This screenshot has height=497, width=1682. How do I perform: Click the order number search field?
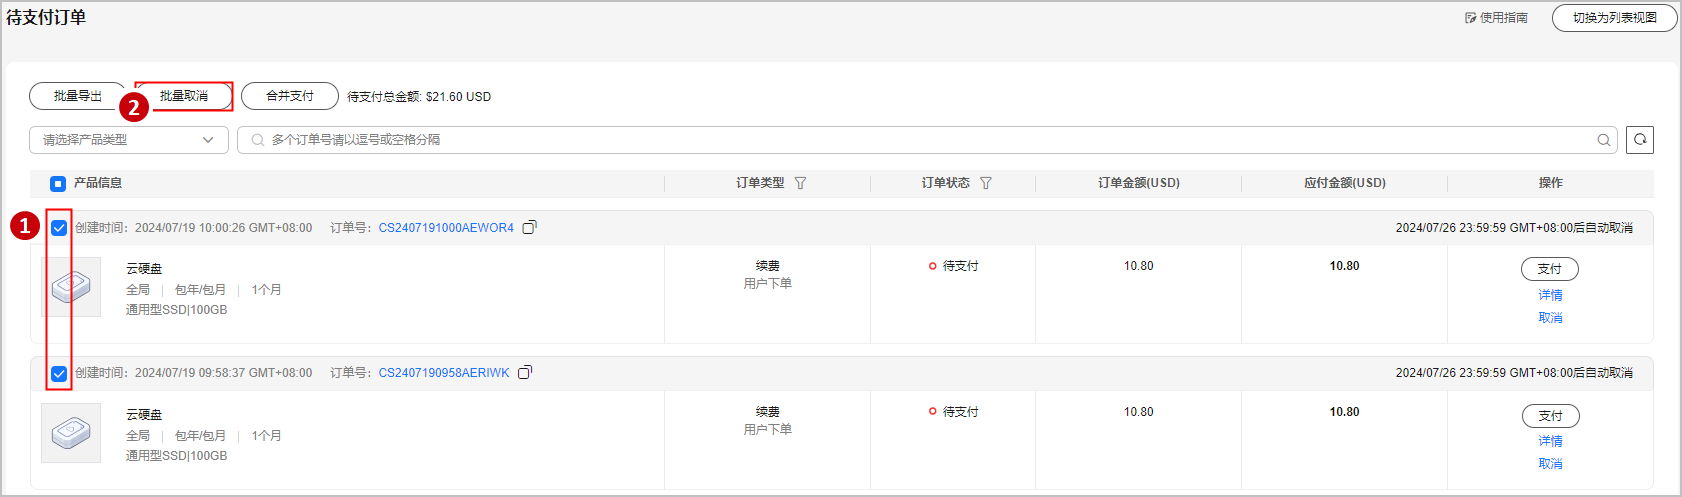point(920,140)
